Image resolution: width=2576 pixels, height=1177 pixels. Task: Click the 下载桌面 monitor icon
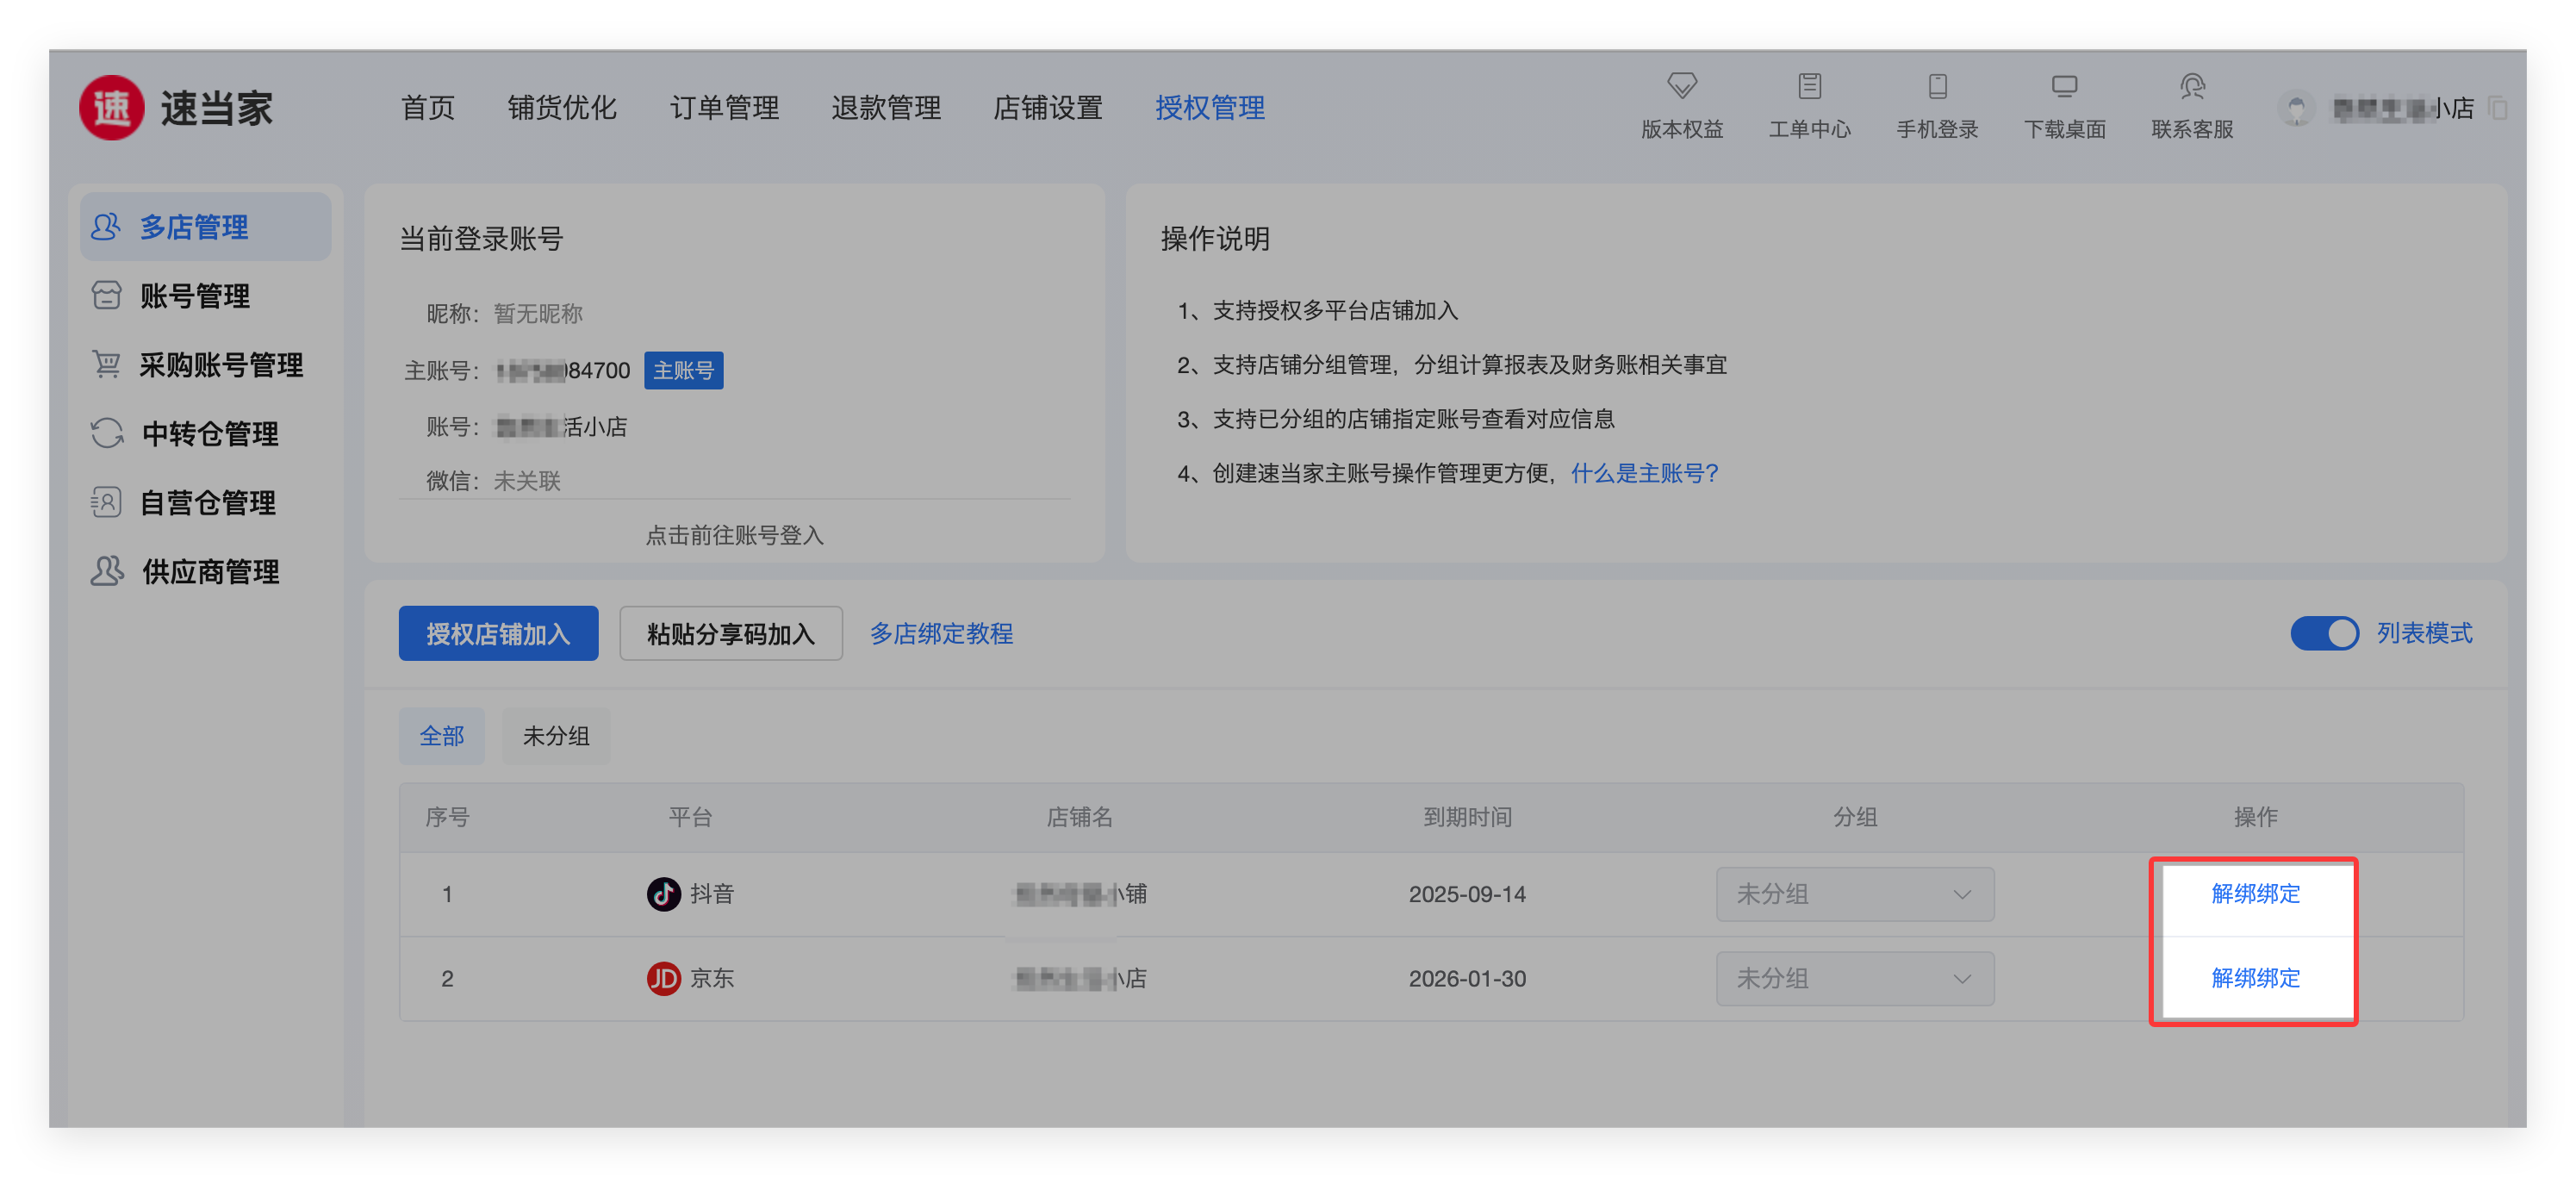[2064, 86]
